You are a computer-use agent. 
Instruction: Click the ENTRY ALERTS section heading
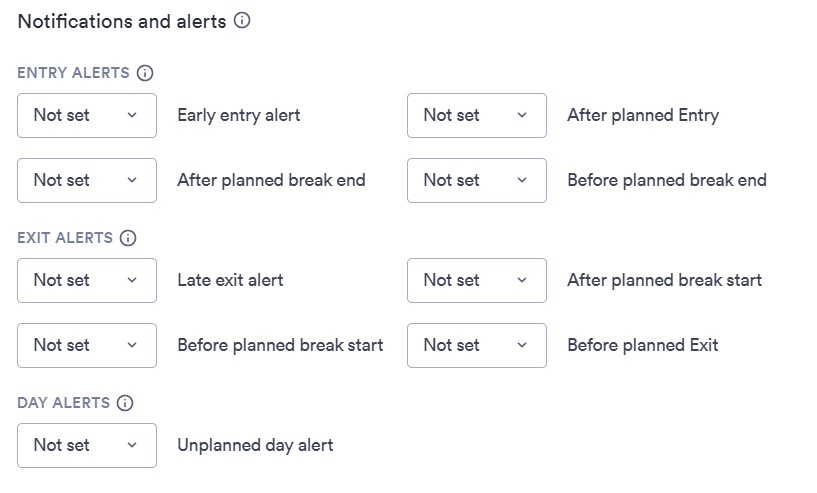pos(73,73)
